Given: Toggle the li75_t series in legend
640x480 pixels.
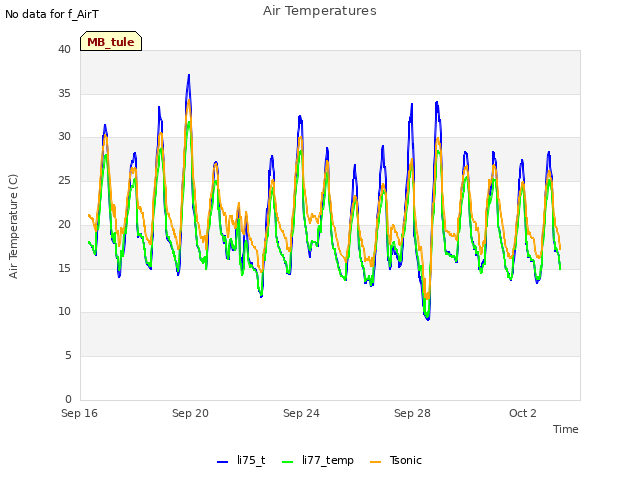Looking at the screenshot, I should click(x=241, y=461).
